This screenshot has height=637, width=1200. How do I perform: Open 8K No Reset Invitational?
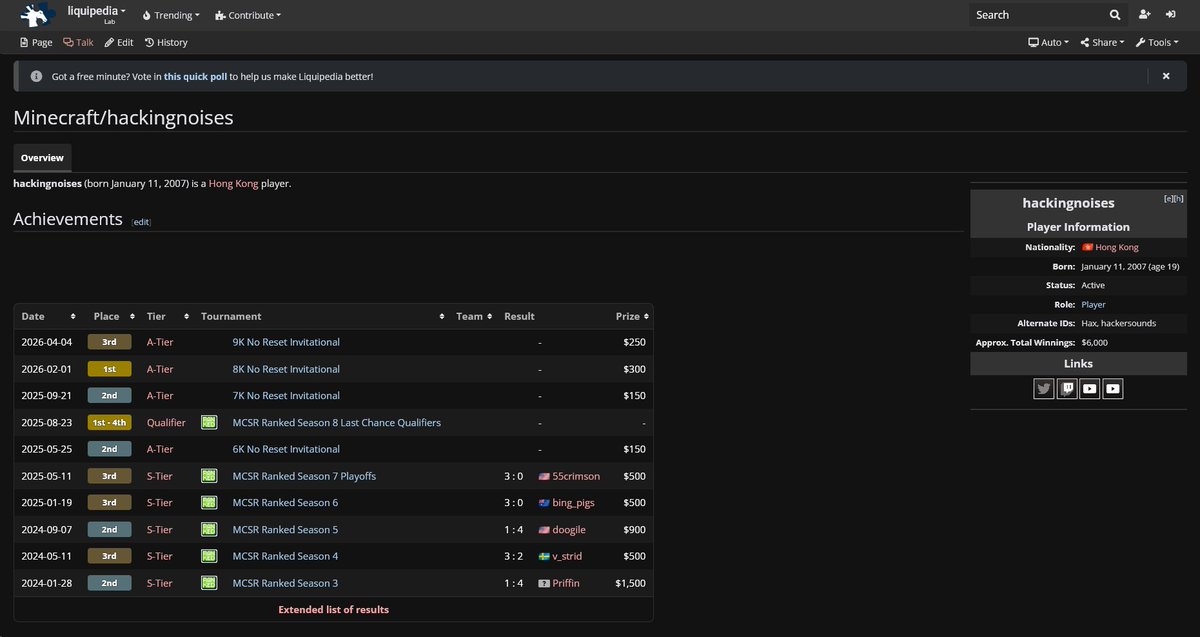[286, 369]
